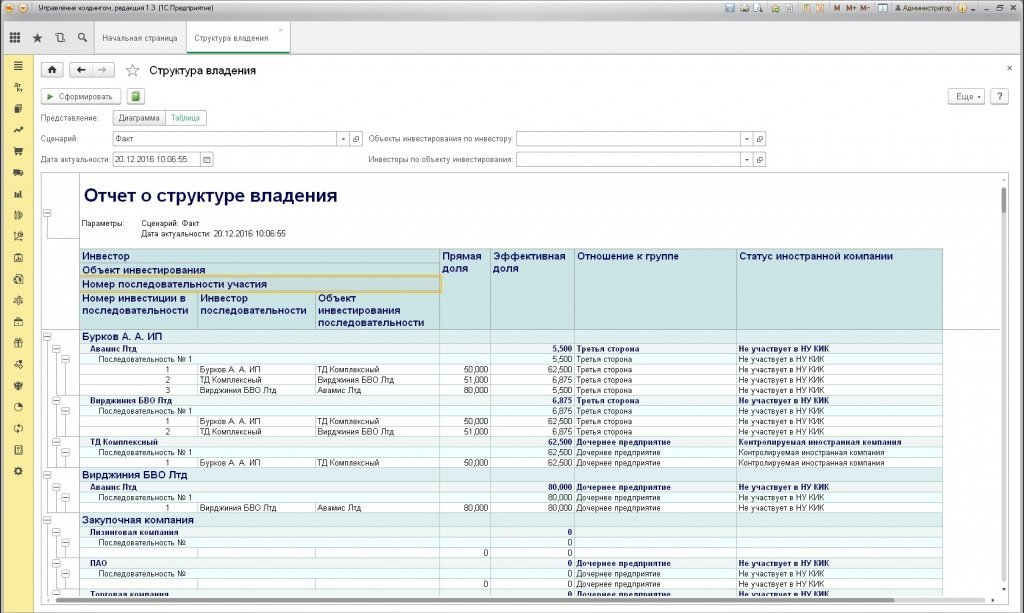
Task: Open help with the question mark button
Action: tap(999, 97)
